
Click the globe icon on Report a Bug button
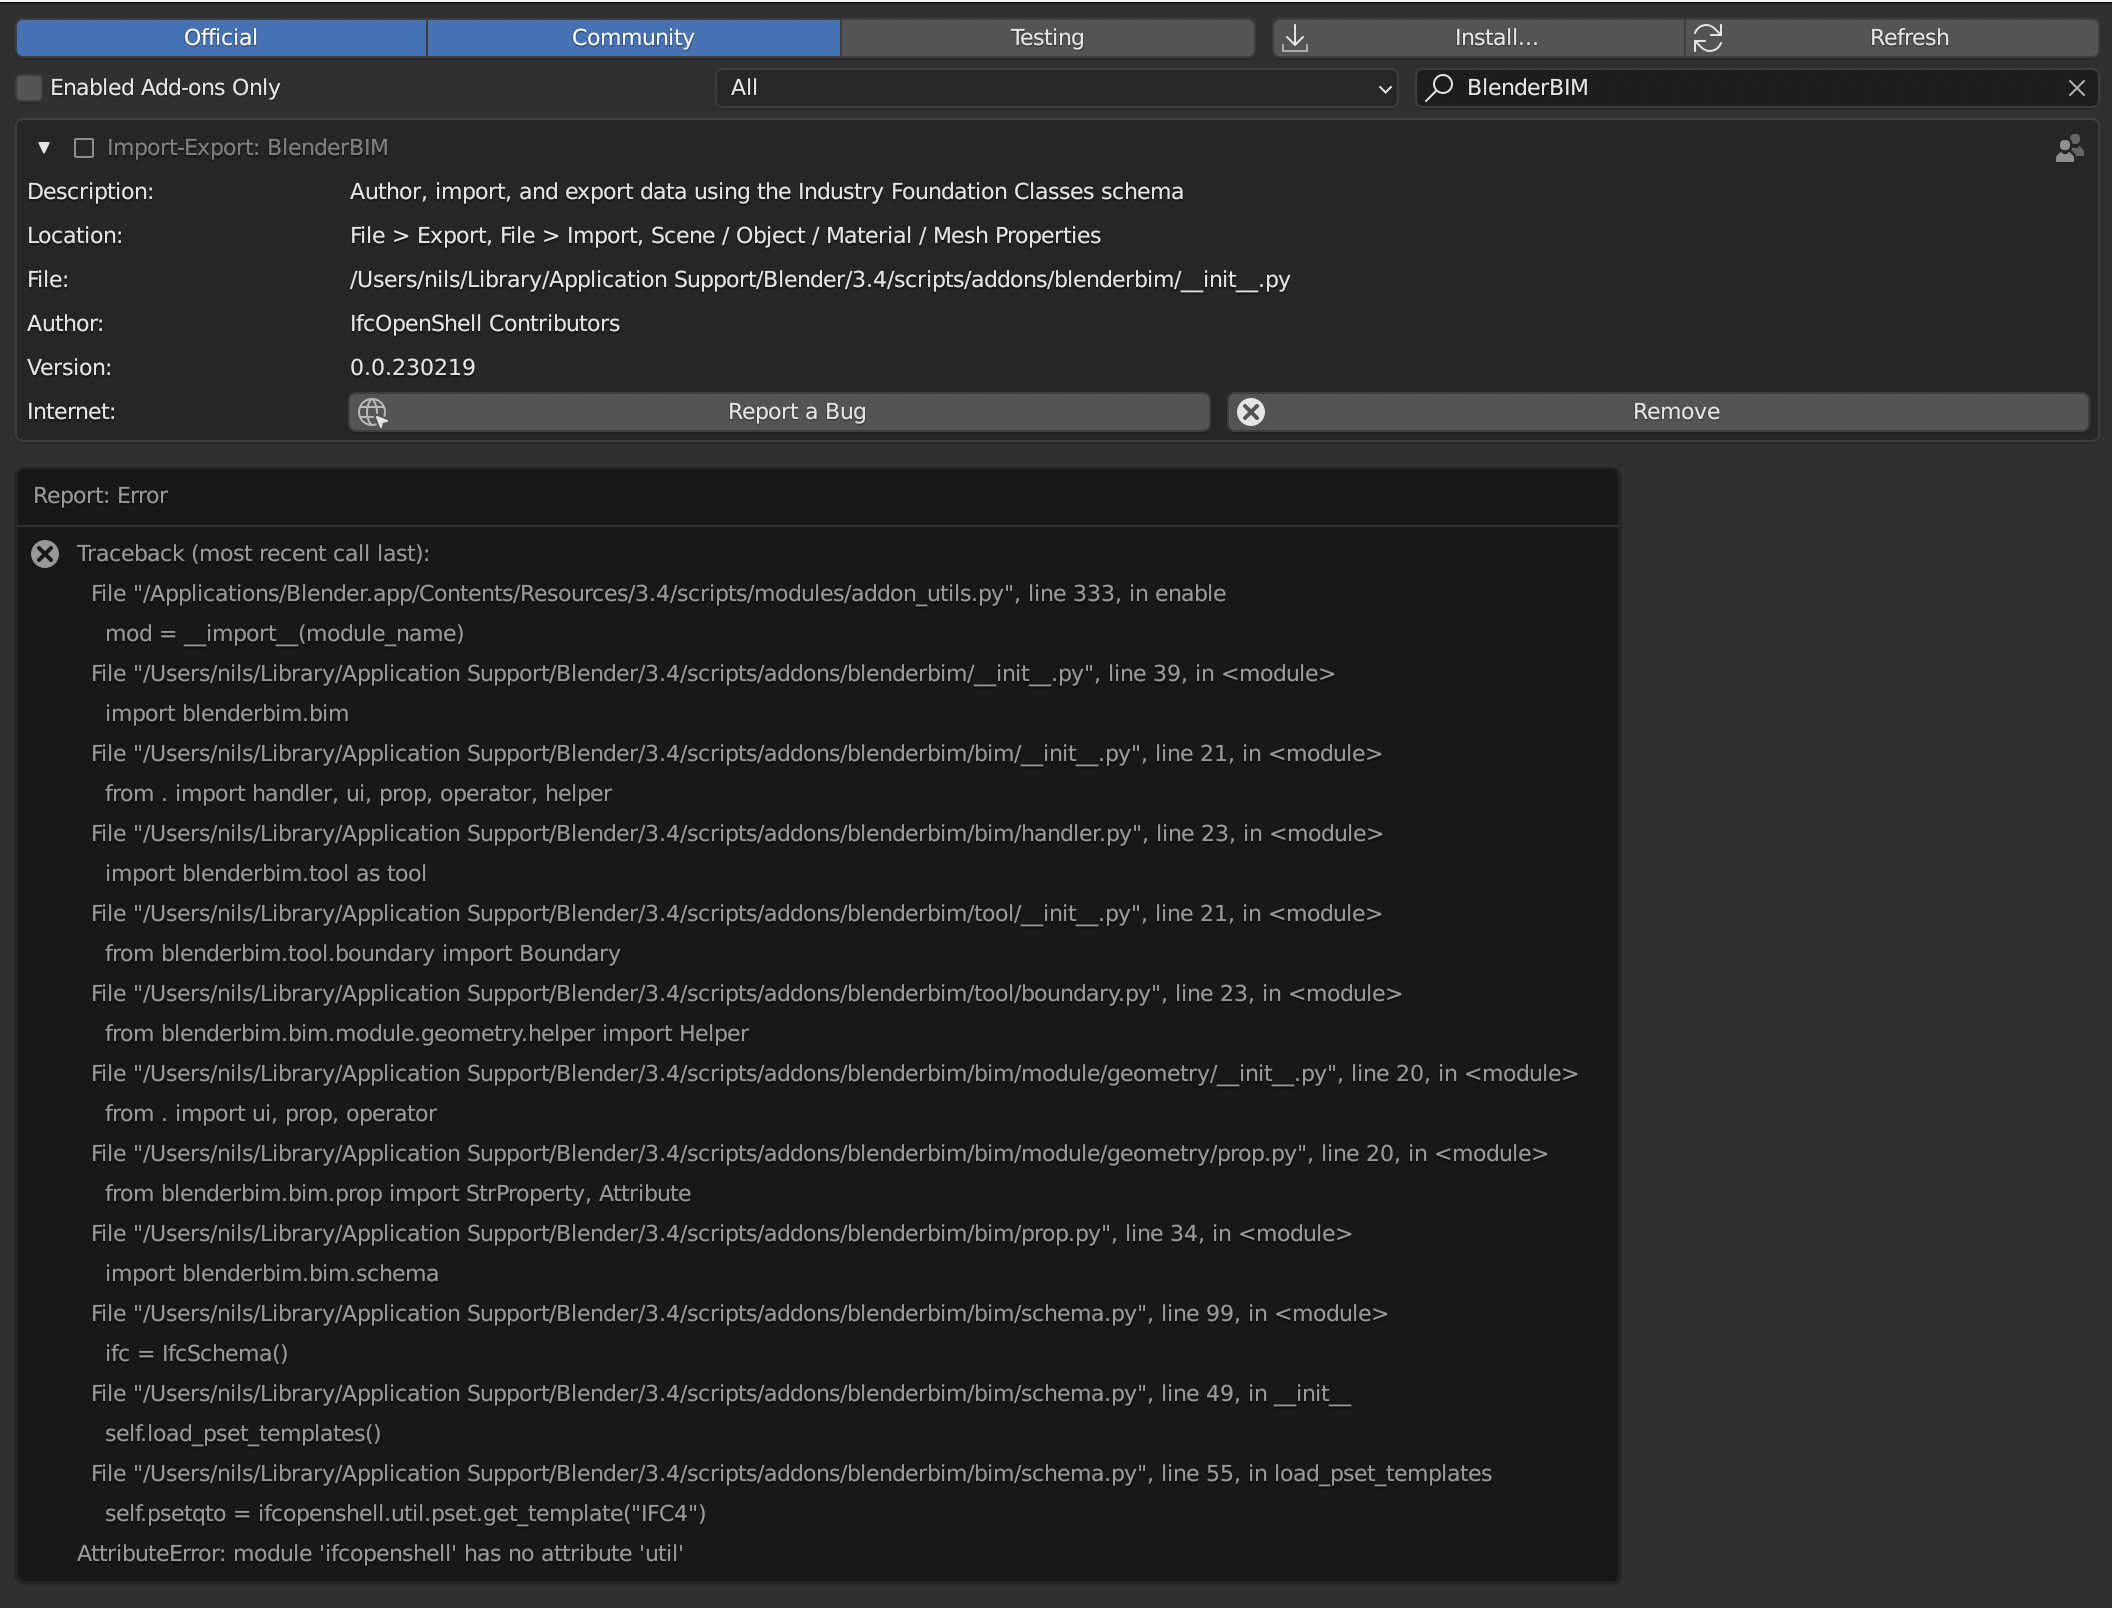pos(372,411)
